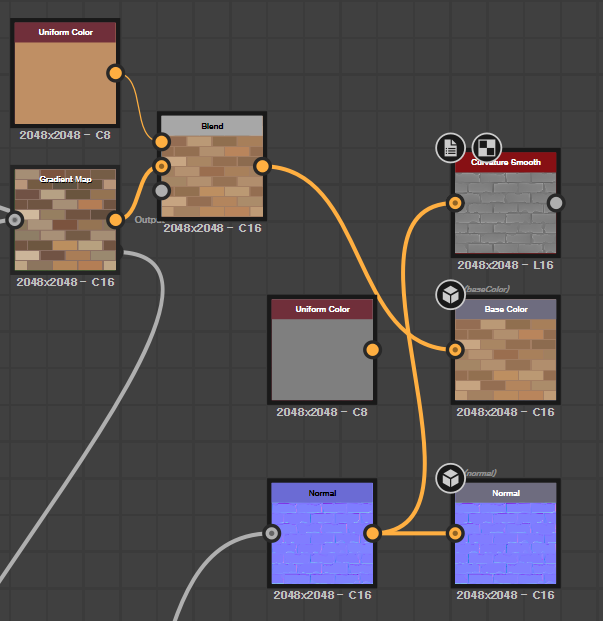
Task: Click 2048x2048 - C16 label under left Normal node
Action: click(322, 595)
